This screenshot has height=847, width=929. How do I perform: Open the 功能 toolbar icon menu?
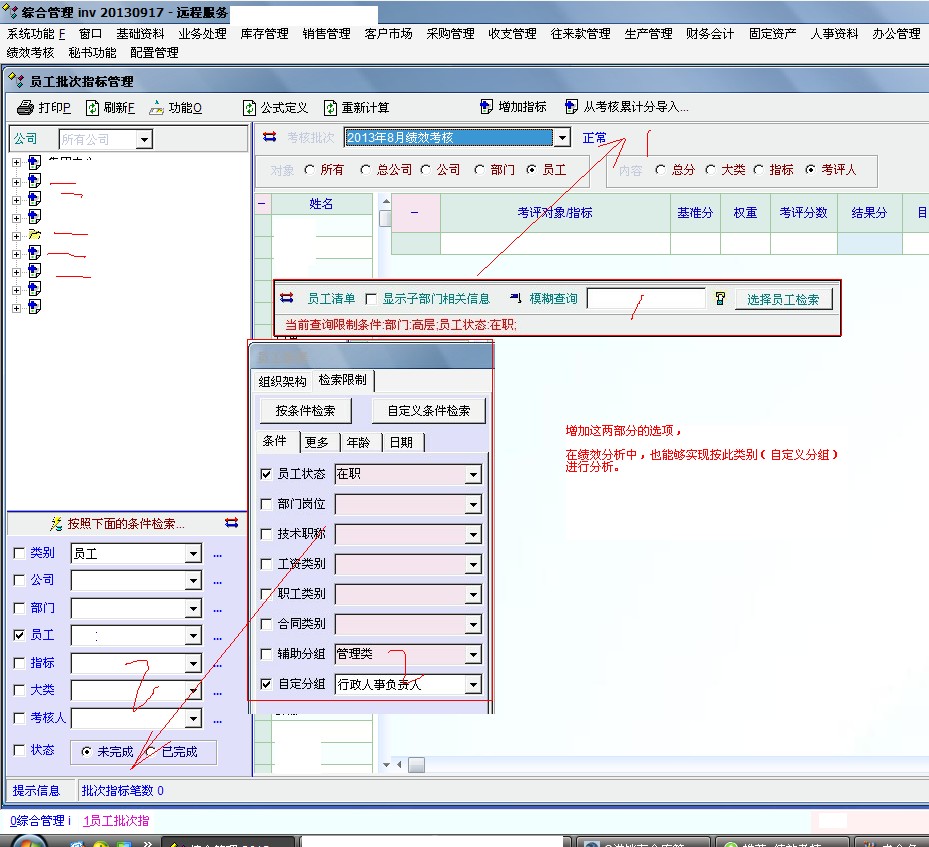tap(157, 108)
